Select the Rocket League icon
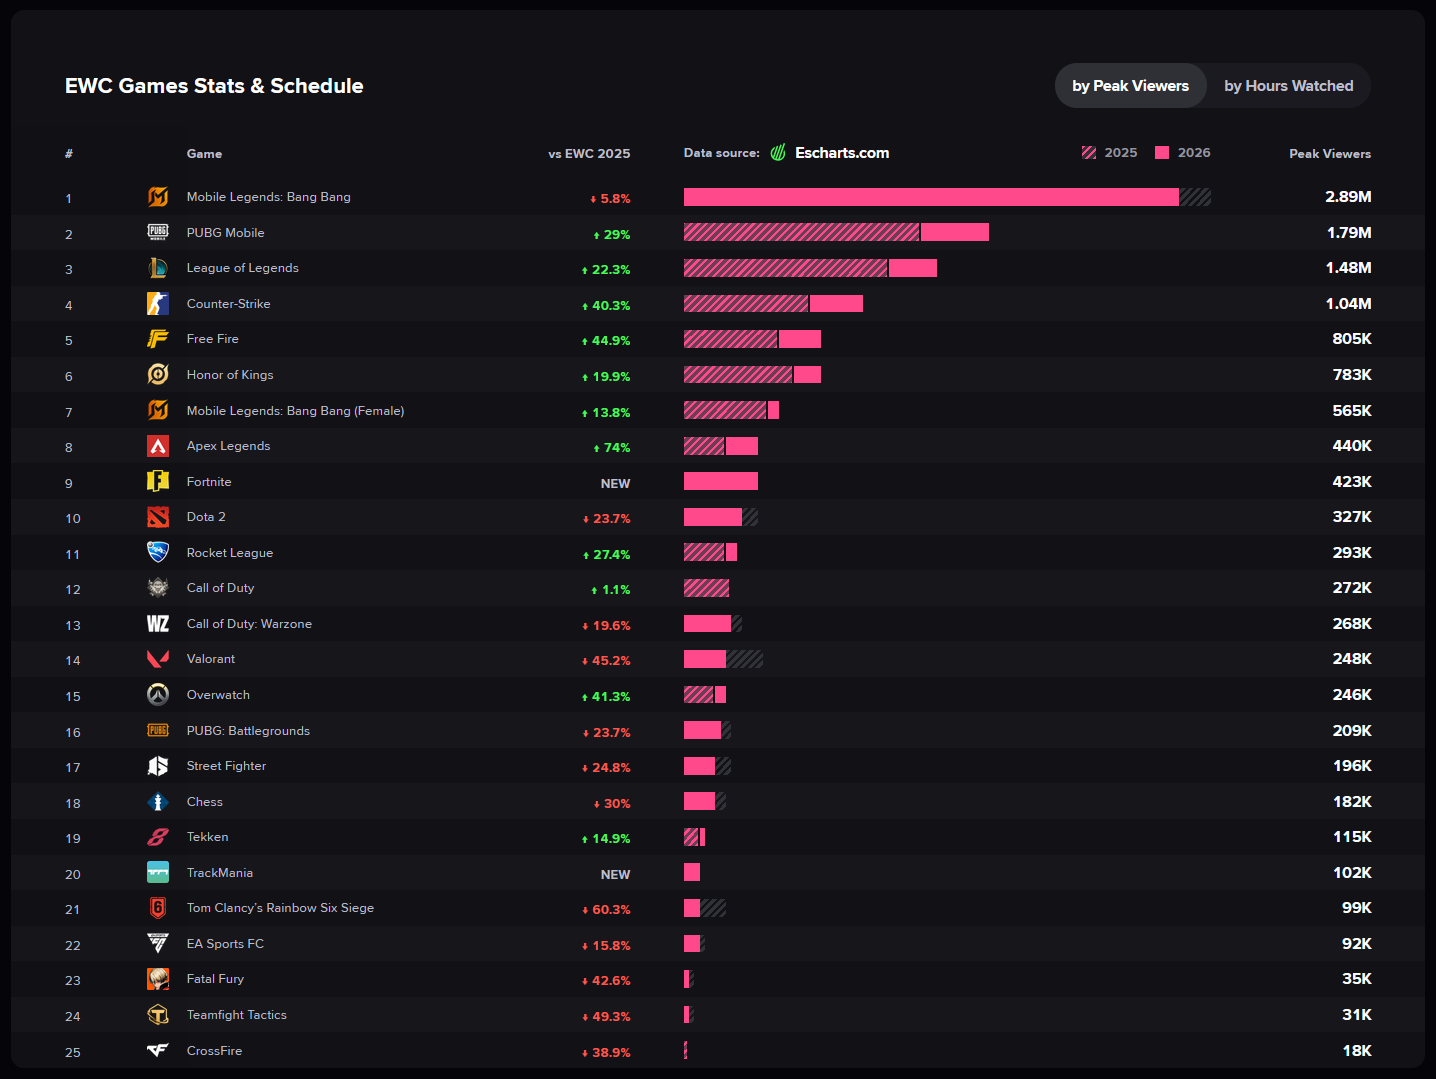Image resolution: width=1436 pixels, height=1079 pixels. [158, 552]
